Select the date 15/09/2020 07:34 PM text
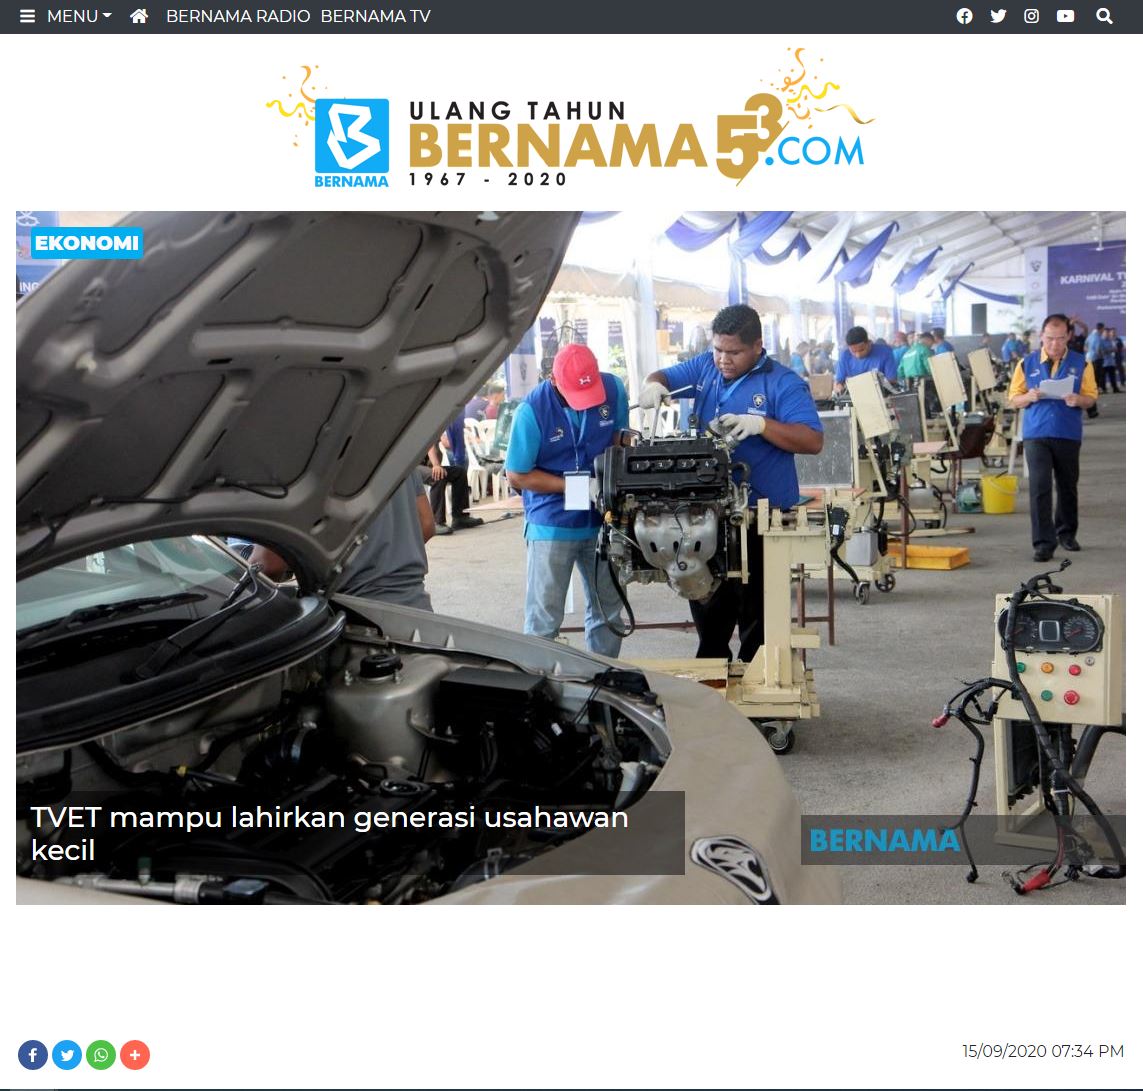1143x1091 pixels. point(1042,1051)
